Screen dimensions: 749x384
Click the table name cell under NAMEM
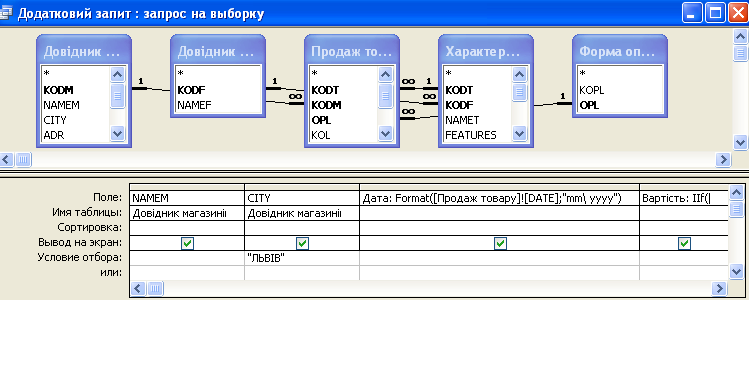click(187, 213)
